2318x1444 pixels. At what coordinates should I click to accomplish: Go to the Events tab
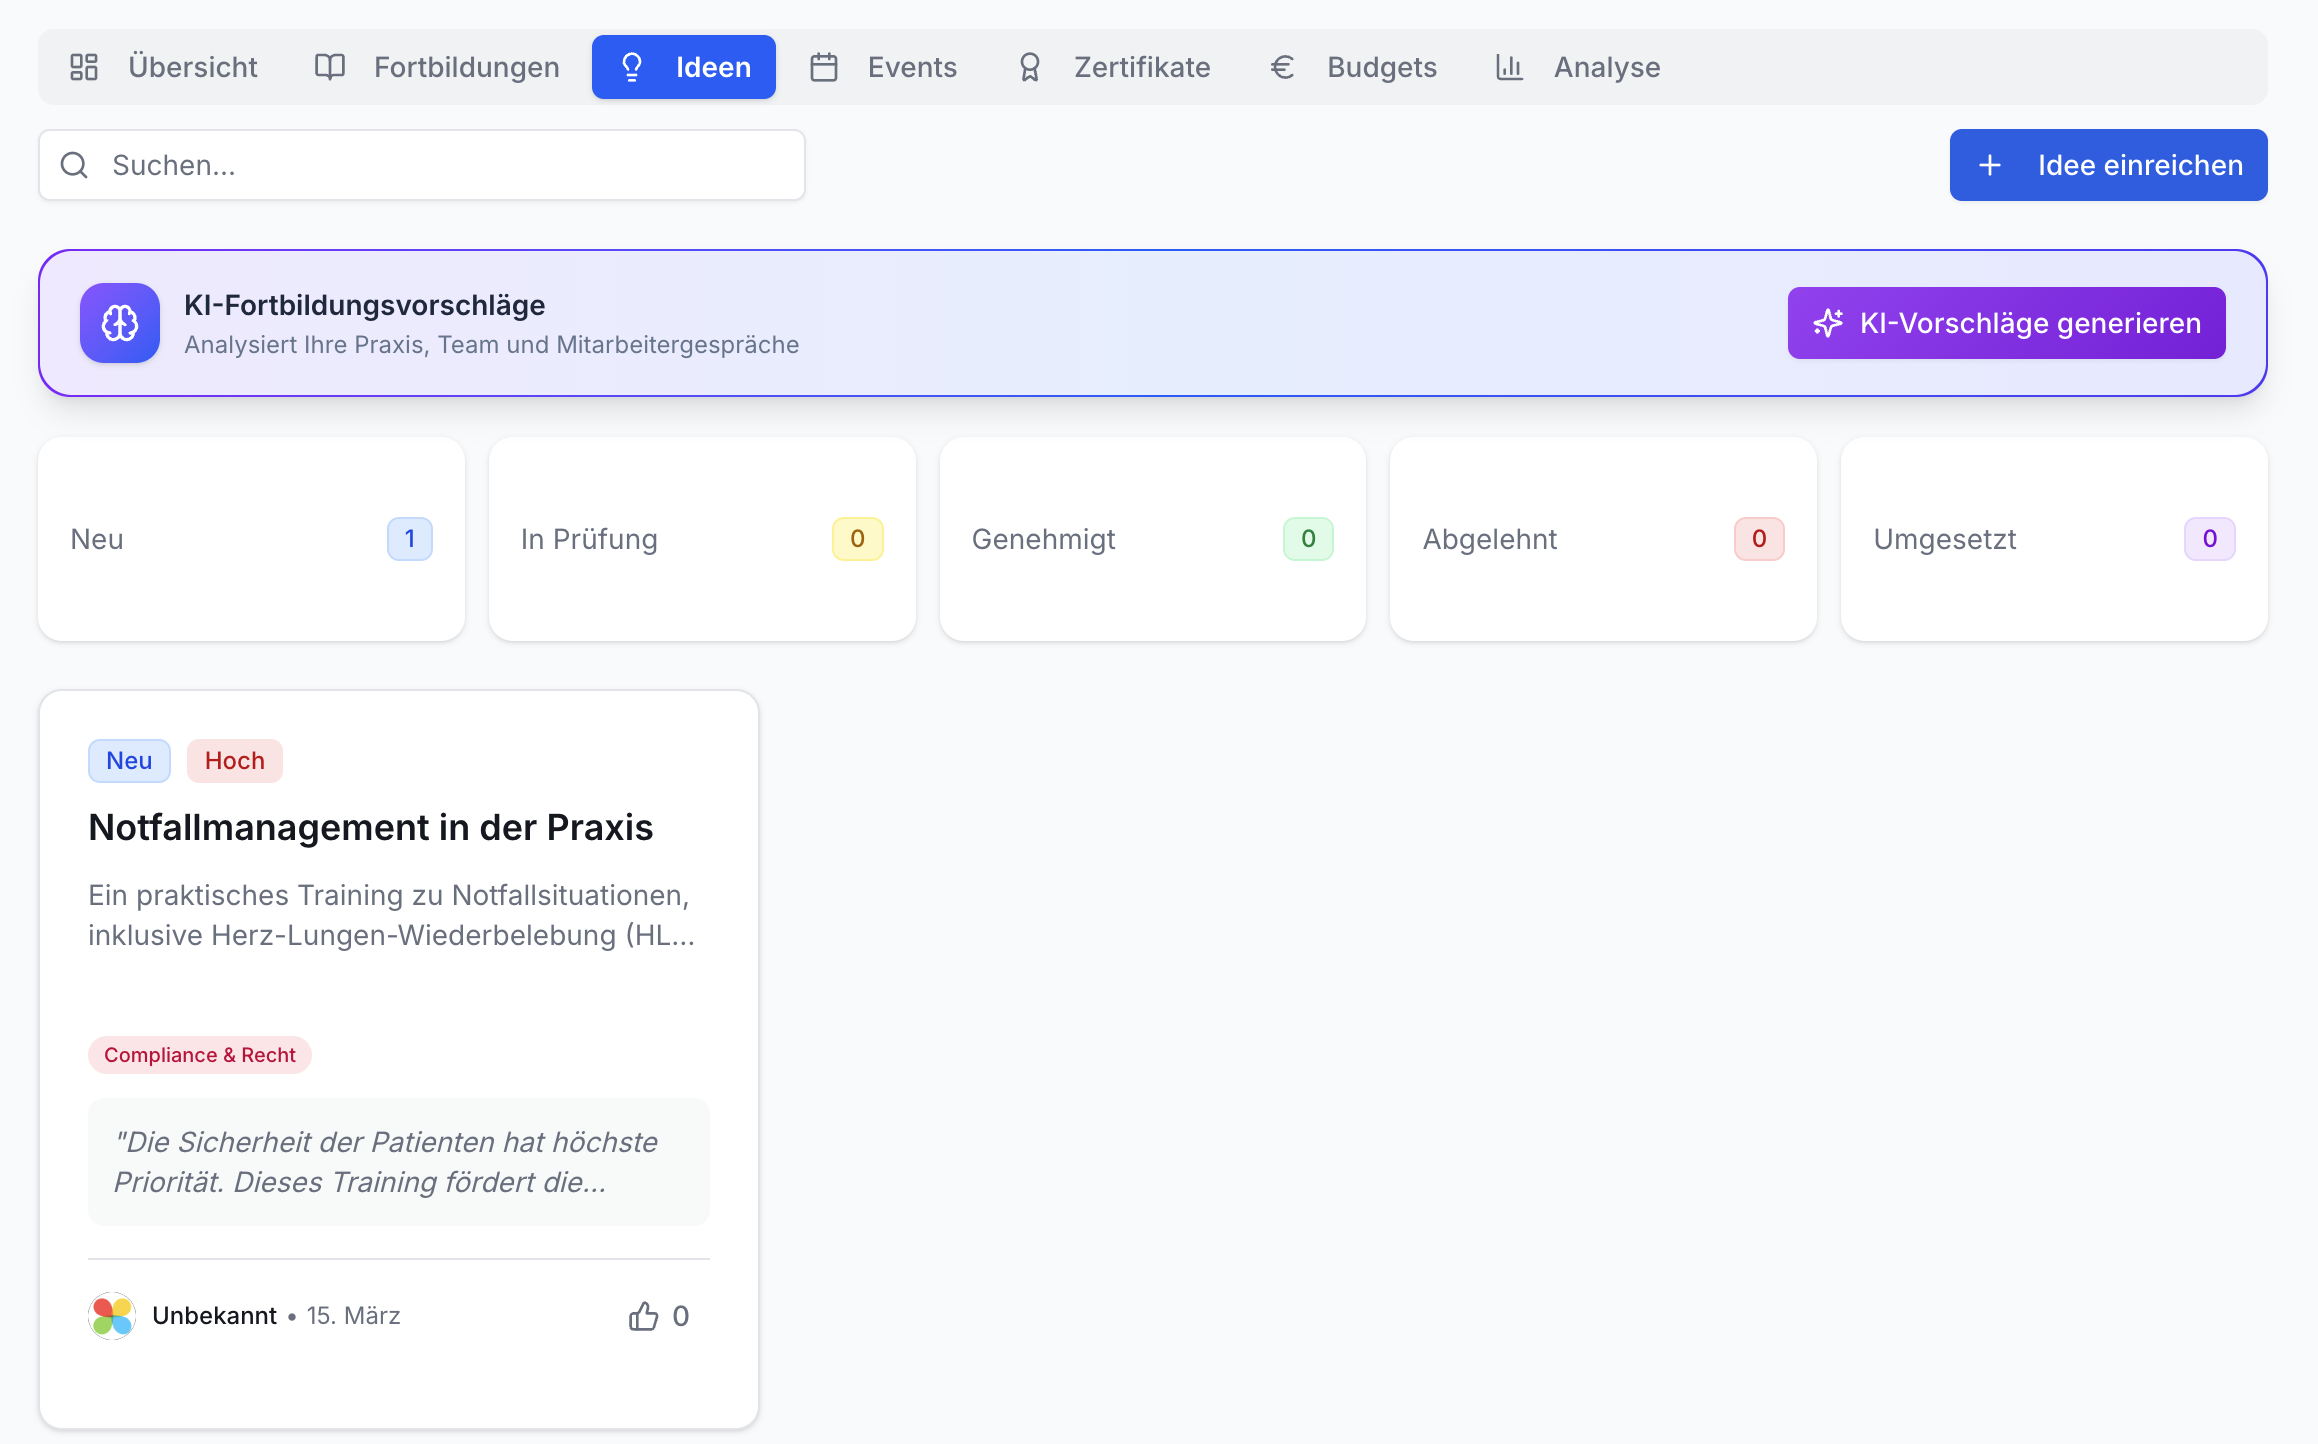pos(882,67)
